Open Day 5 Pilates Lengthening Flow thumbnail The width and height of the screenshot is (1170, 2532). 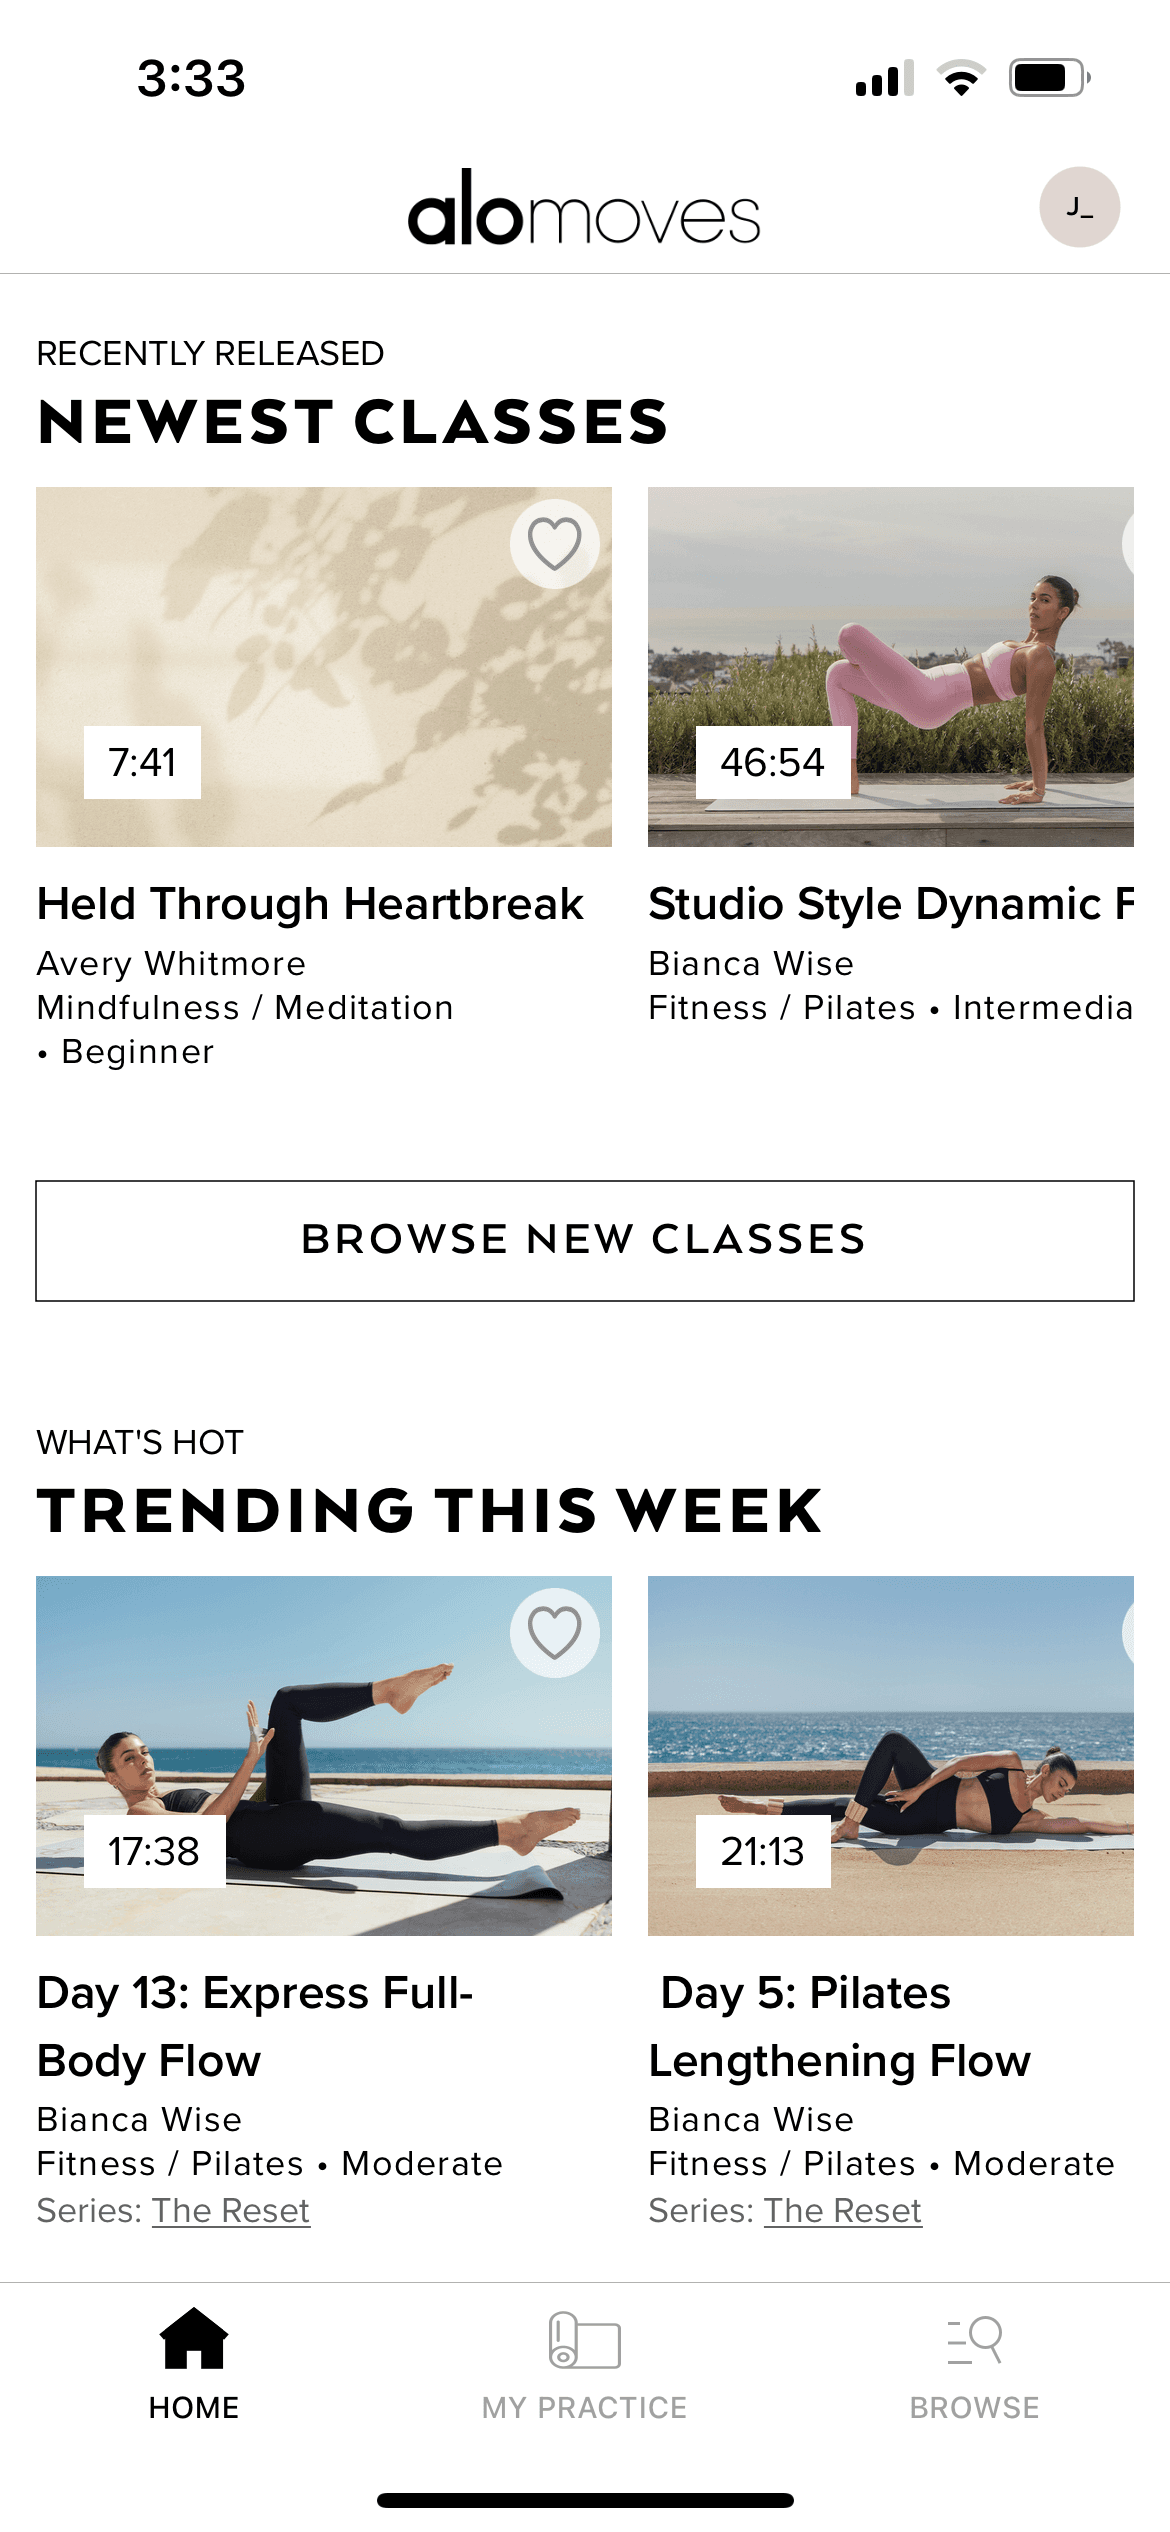(891, 1756)
